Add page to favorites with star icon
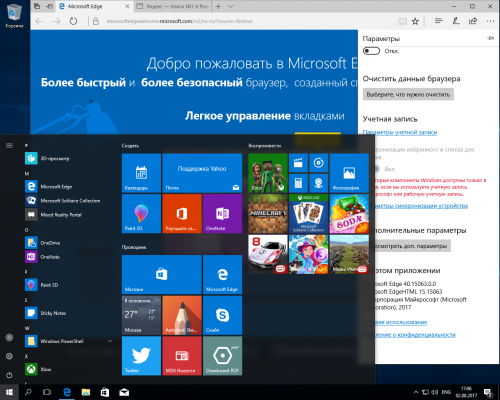The image size is (500, 400). click(415, 21)
